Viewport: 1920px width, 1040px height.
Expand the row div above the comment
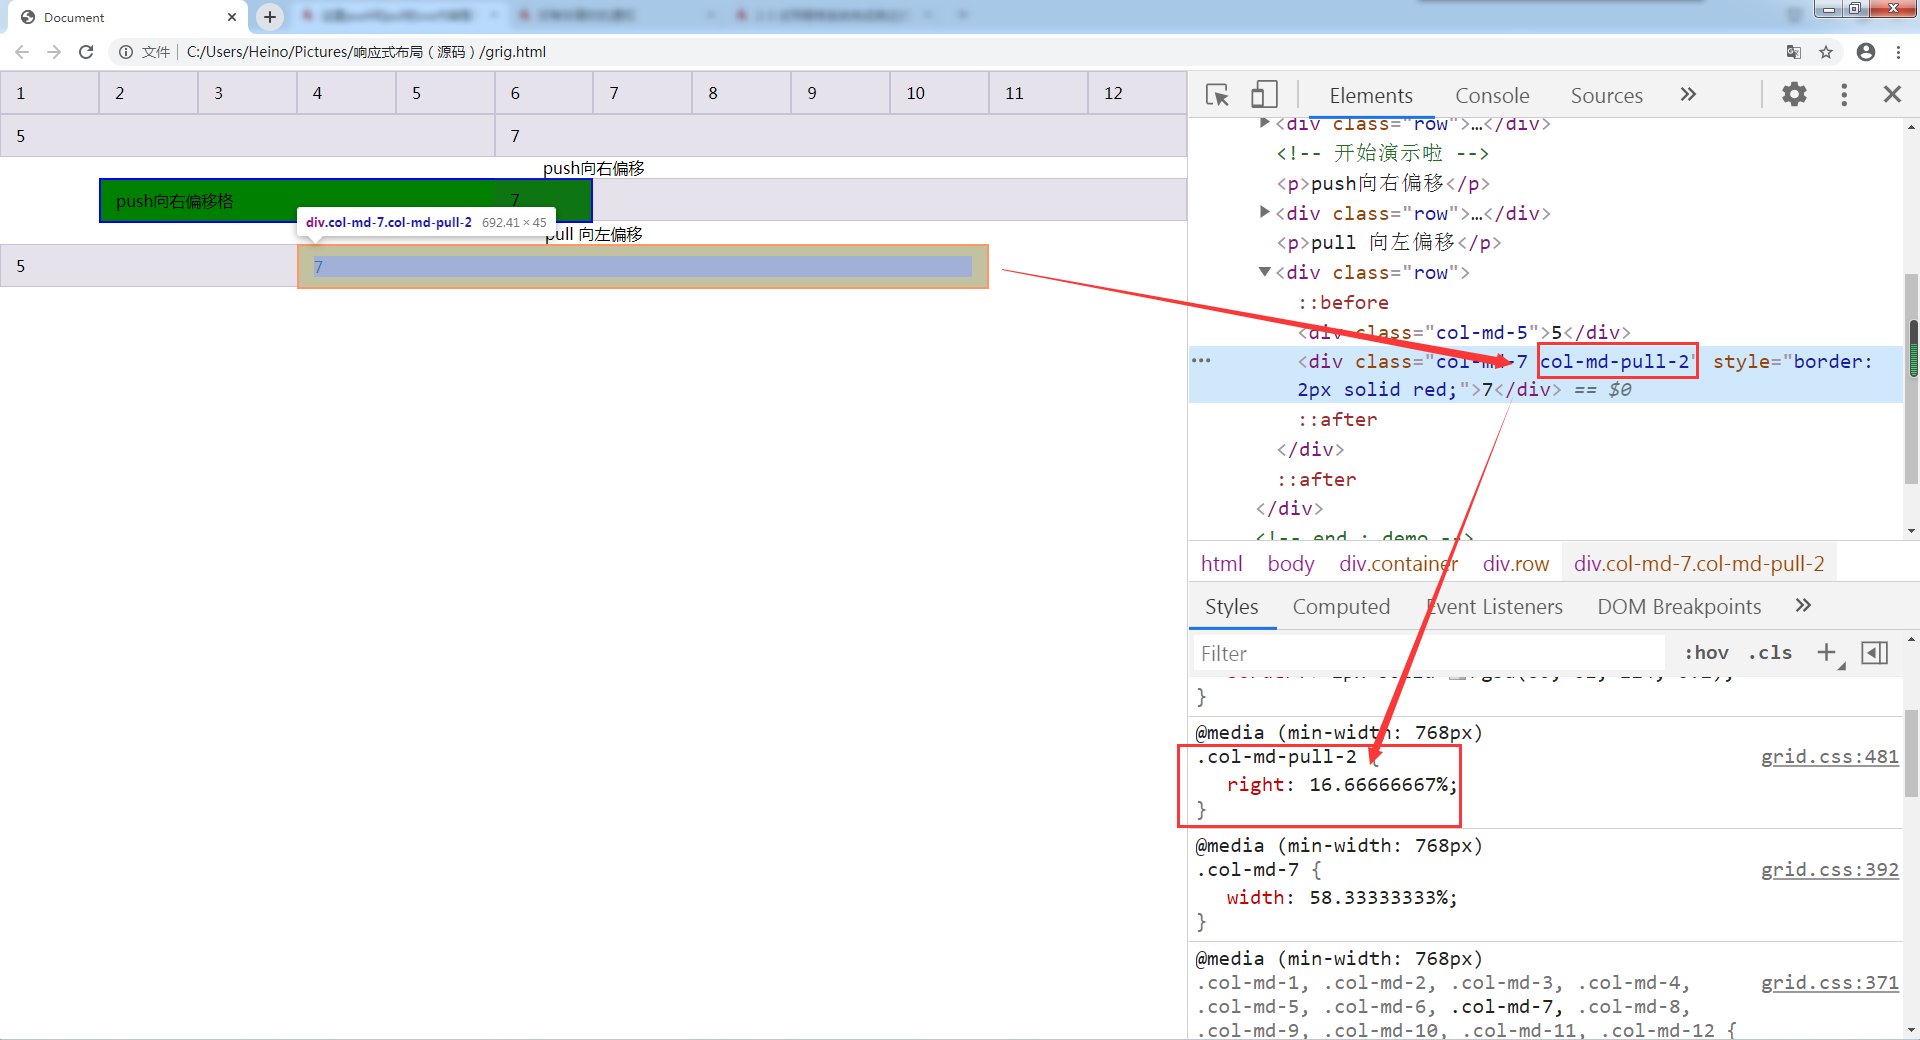coord(1265,123)
